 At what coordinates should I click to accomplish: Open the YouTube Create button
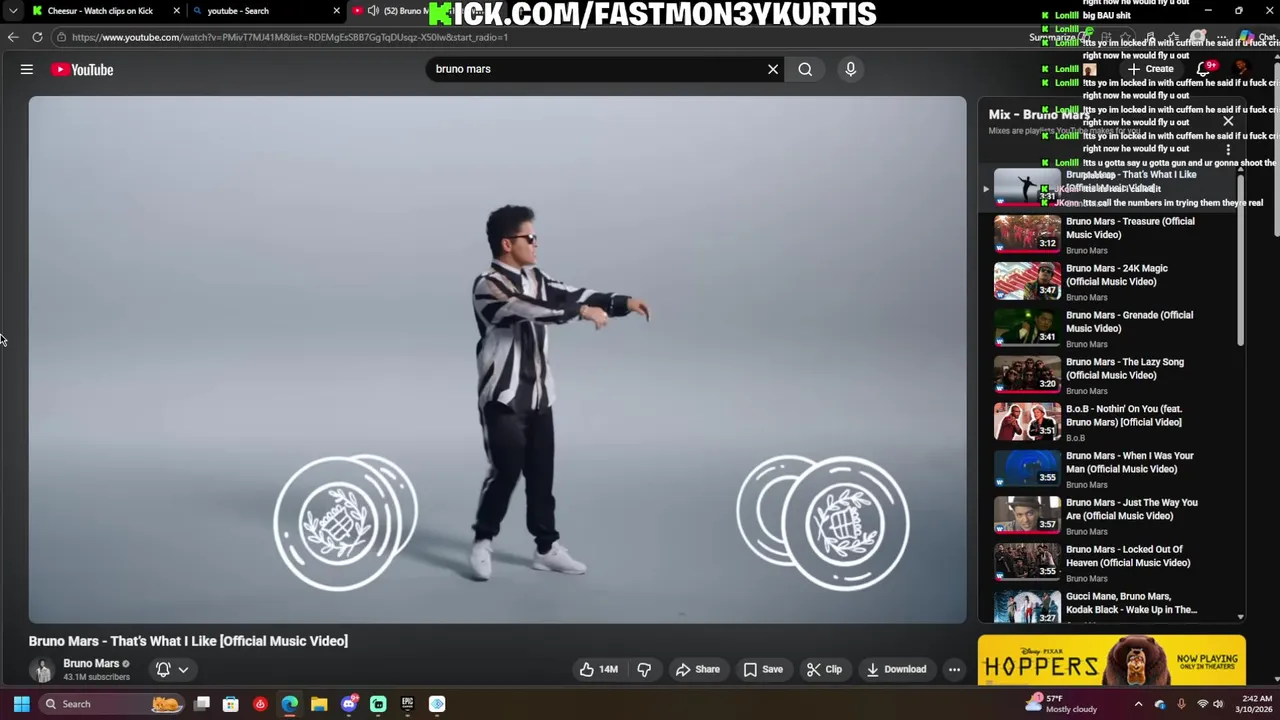(x=1152, y=69)
